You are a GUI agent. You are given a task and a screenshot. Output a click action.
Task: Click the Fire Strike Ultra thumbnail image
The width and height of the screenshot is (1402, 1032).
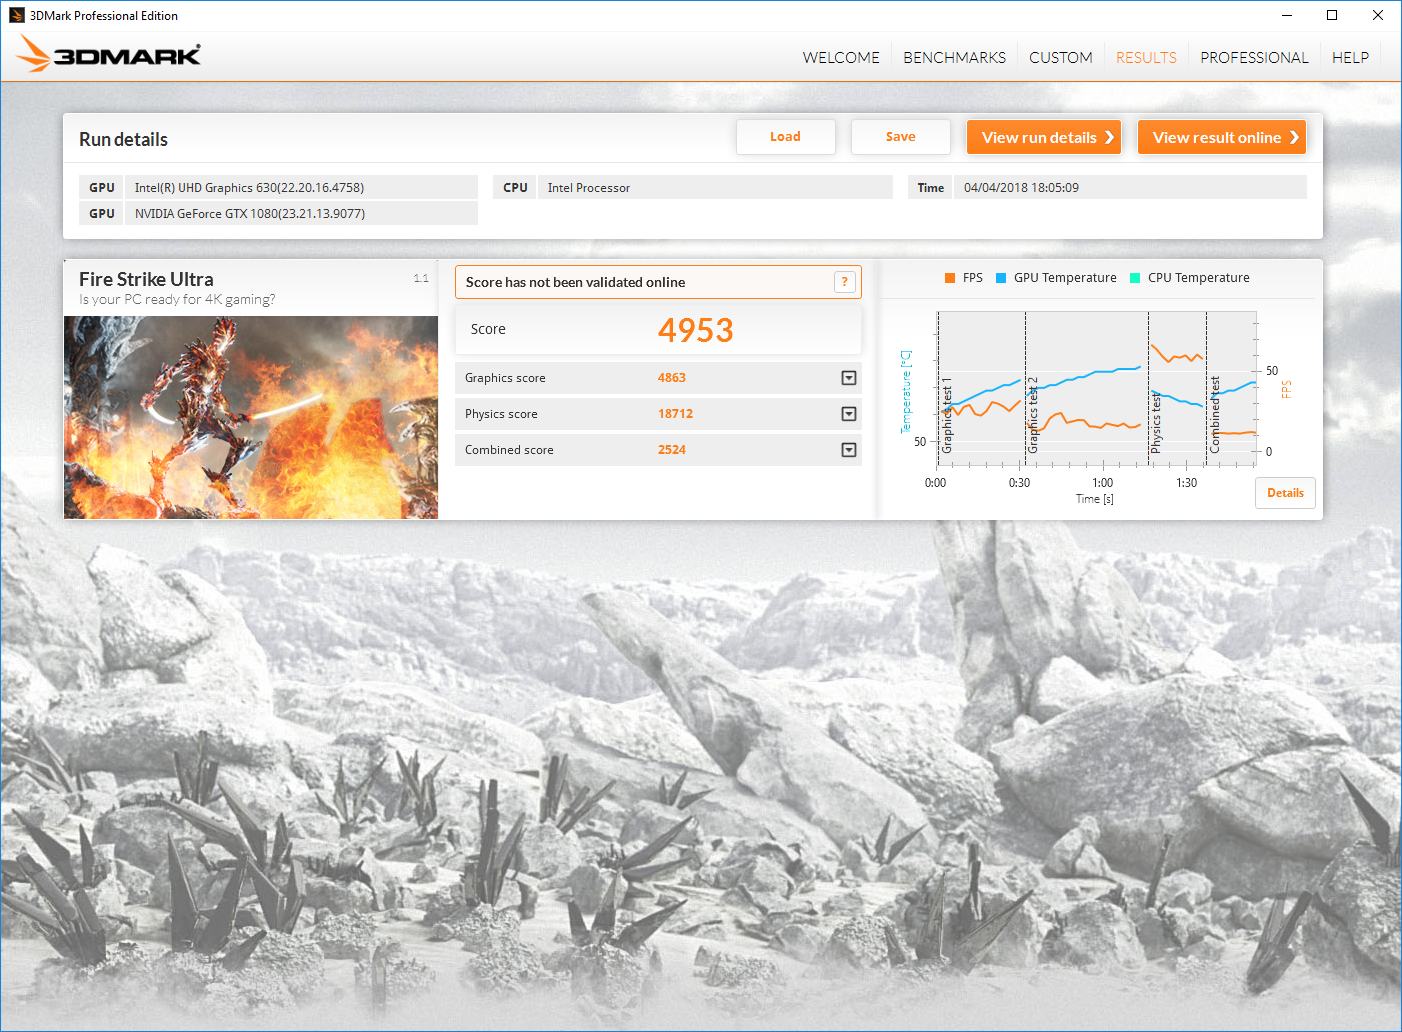(251, 418)
